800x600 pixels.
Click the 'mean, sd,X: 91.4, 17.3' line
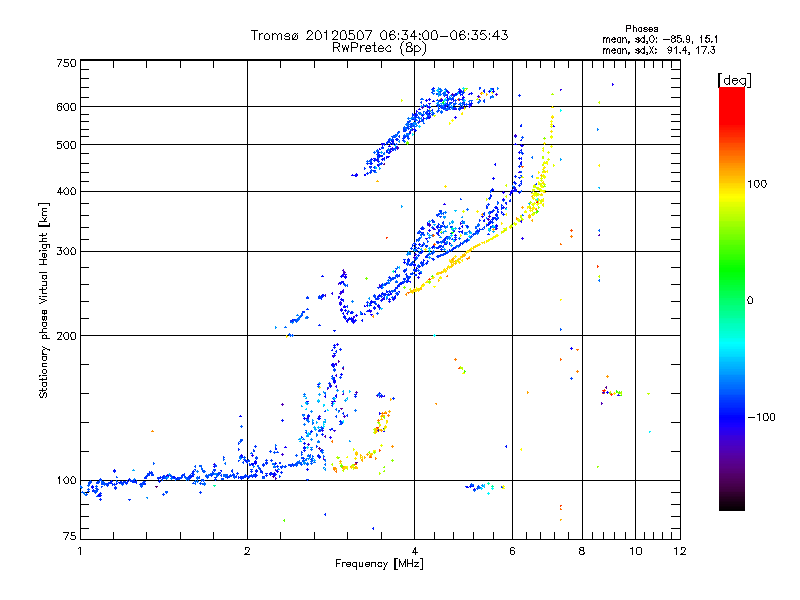(x=659, y=50)
